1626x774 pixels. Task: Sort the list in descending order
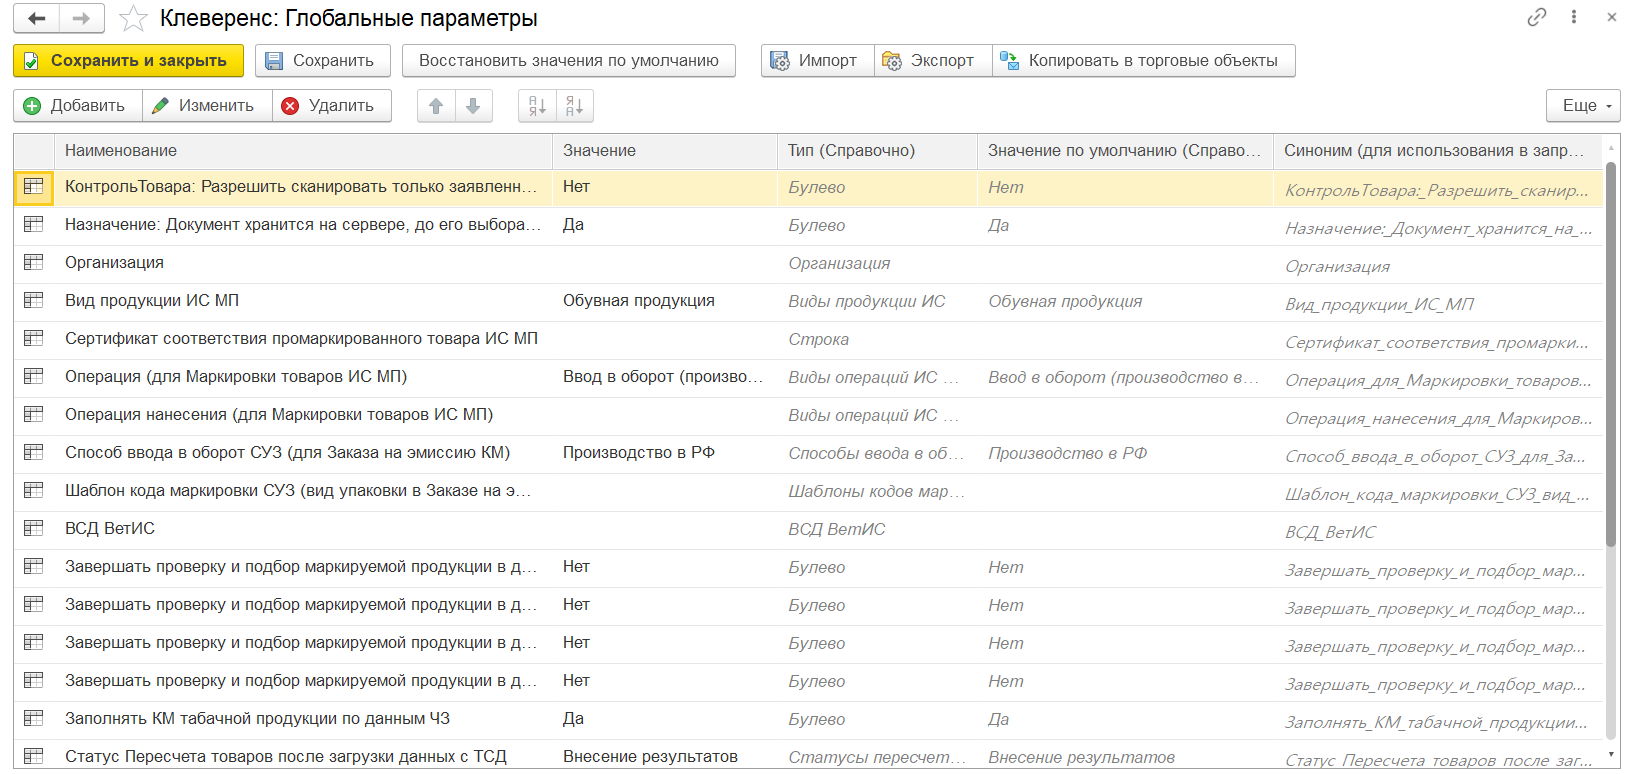575,106
